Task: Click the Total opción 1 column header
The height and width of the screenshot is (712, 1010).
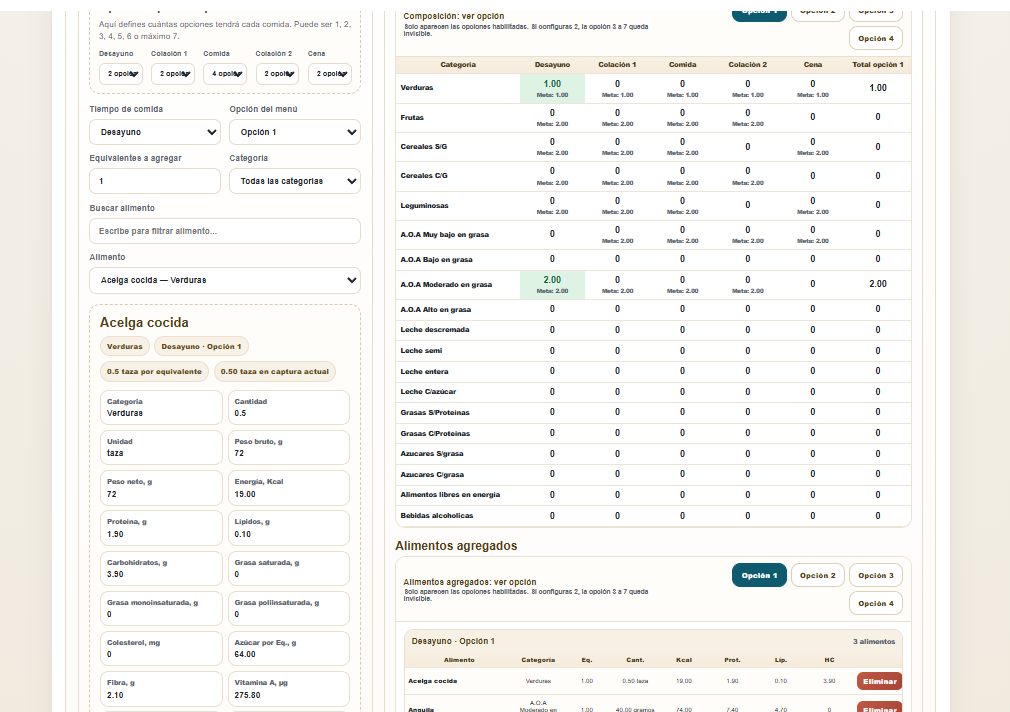Action: [x=877, y=64]
